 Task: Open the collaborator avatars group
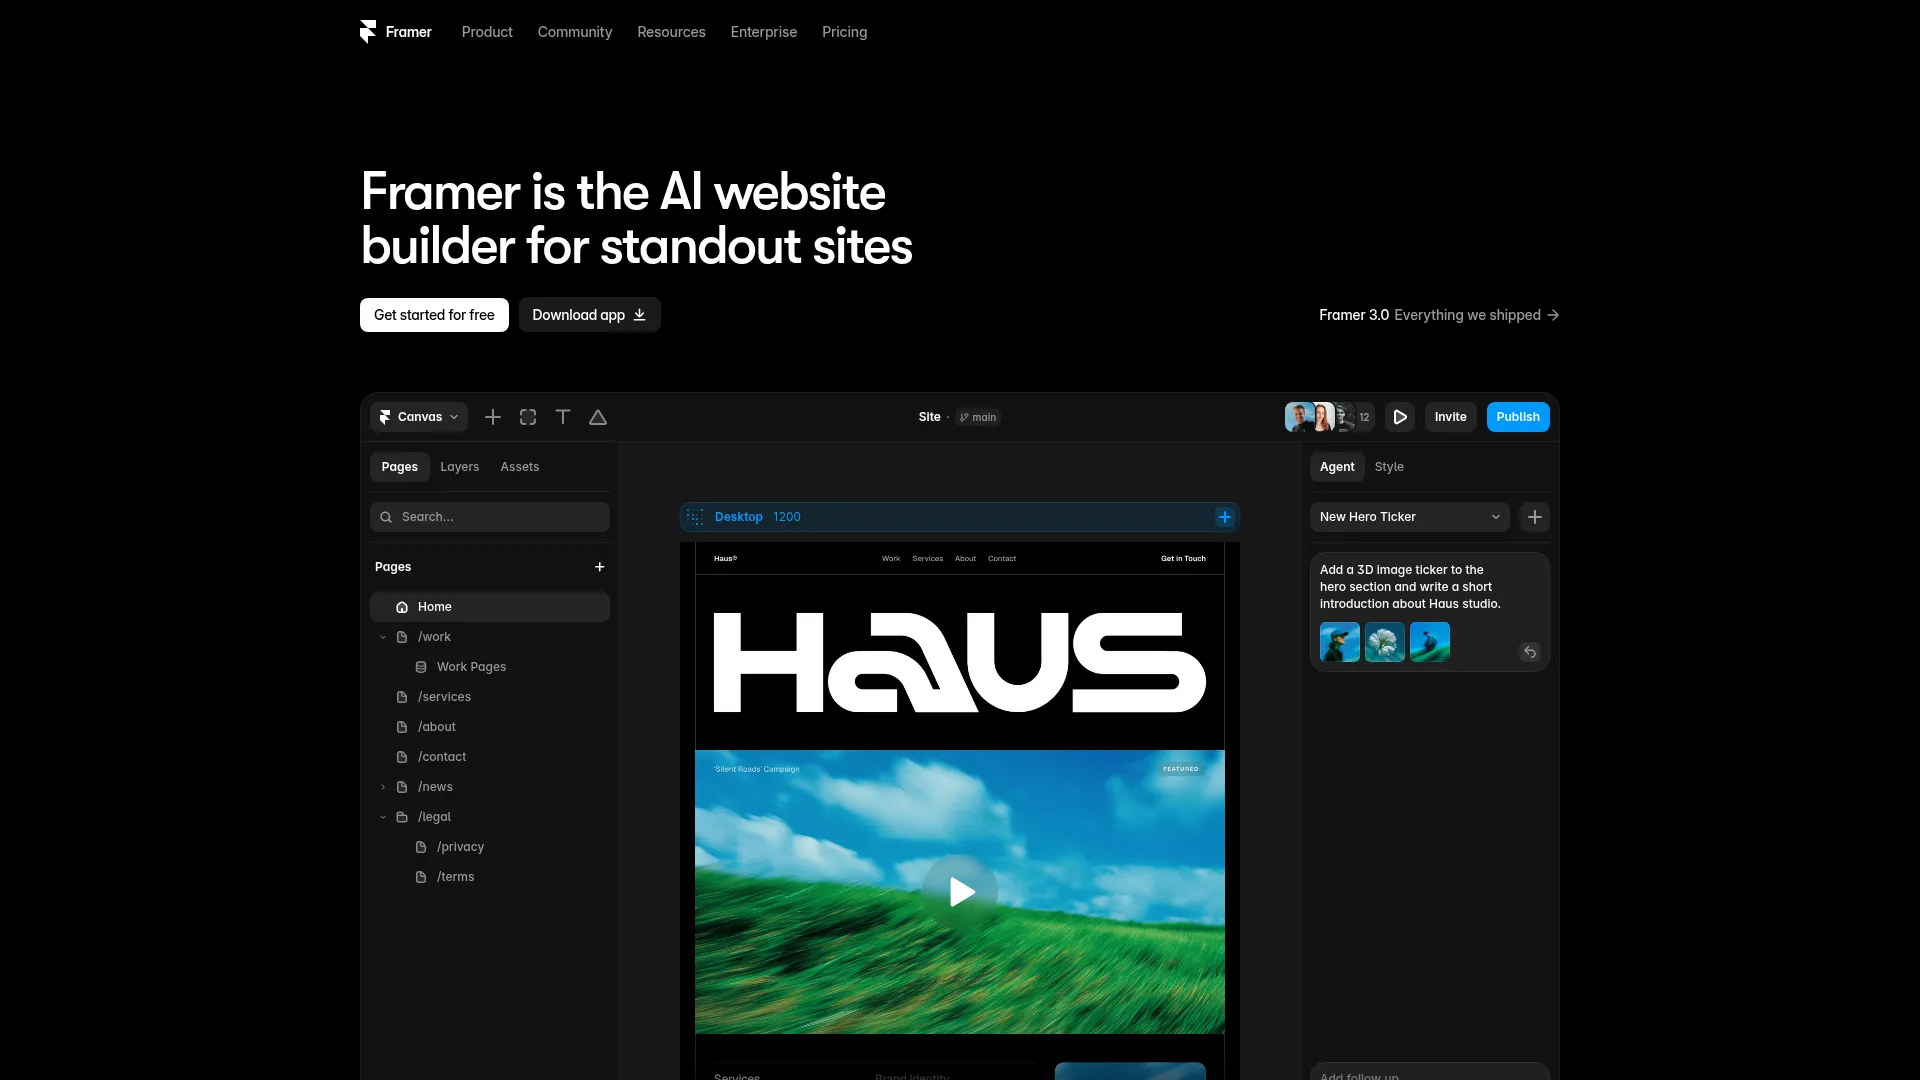pyautogui.click(x=1329, y=417)
